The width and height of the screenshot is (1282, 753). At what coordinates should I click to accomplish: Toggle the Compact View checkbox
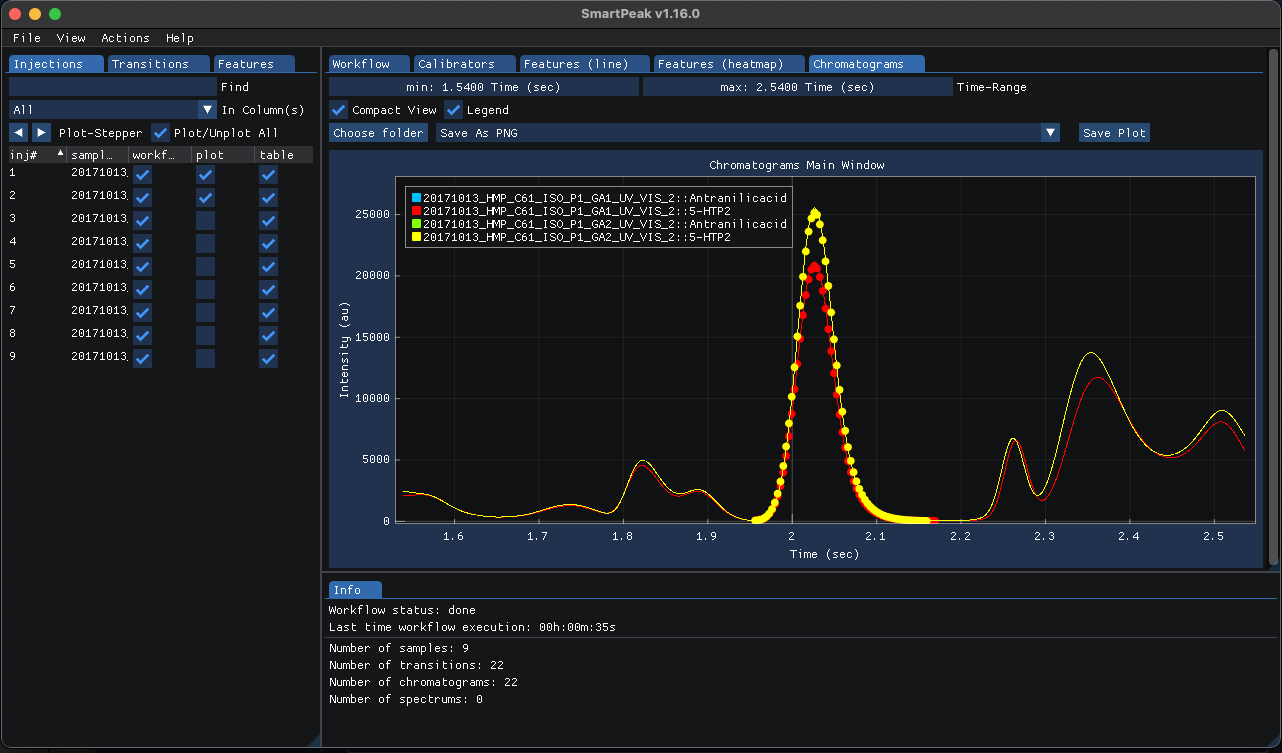tap(339, 110)
